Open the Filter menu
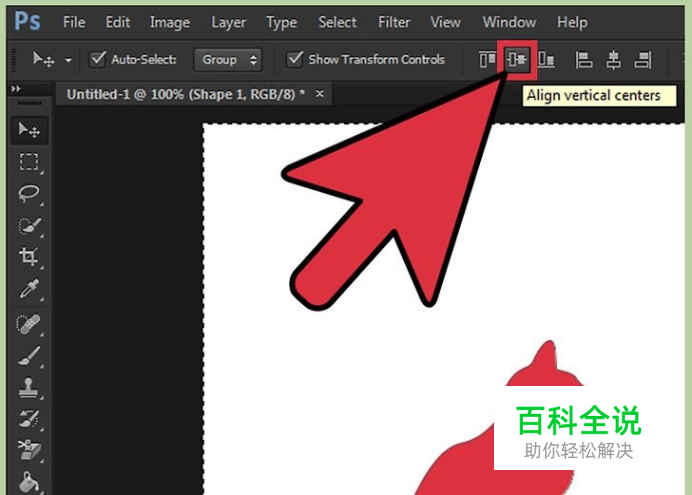This screenshot has height=495, width=692. [394, 22]
